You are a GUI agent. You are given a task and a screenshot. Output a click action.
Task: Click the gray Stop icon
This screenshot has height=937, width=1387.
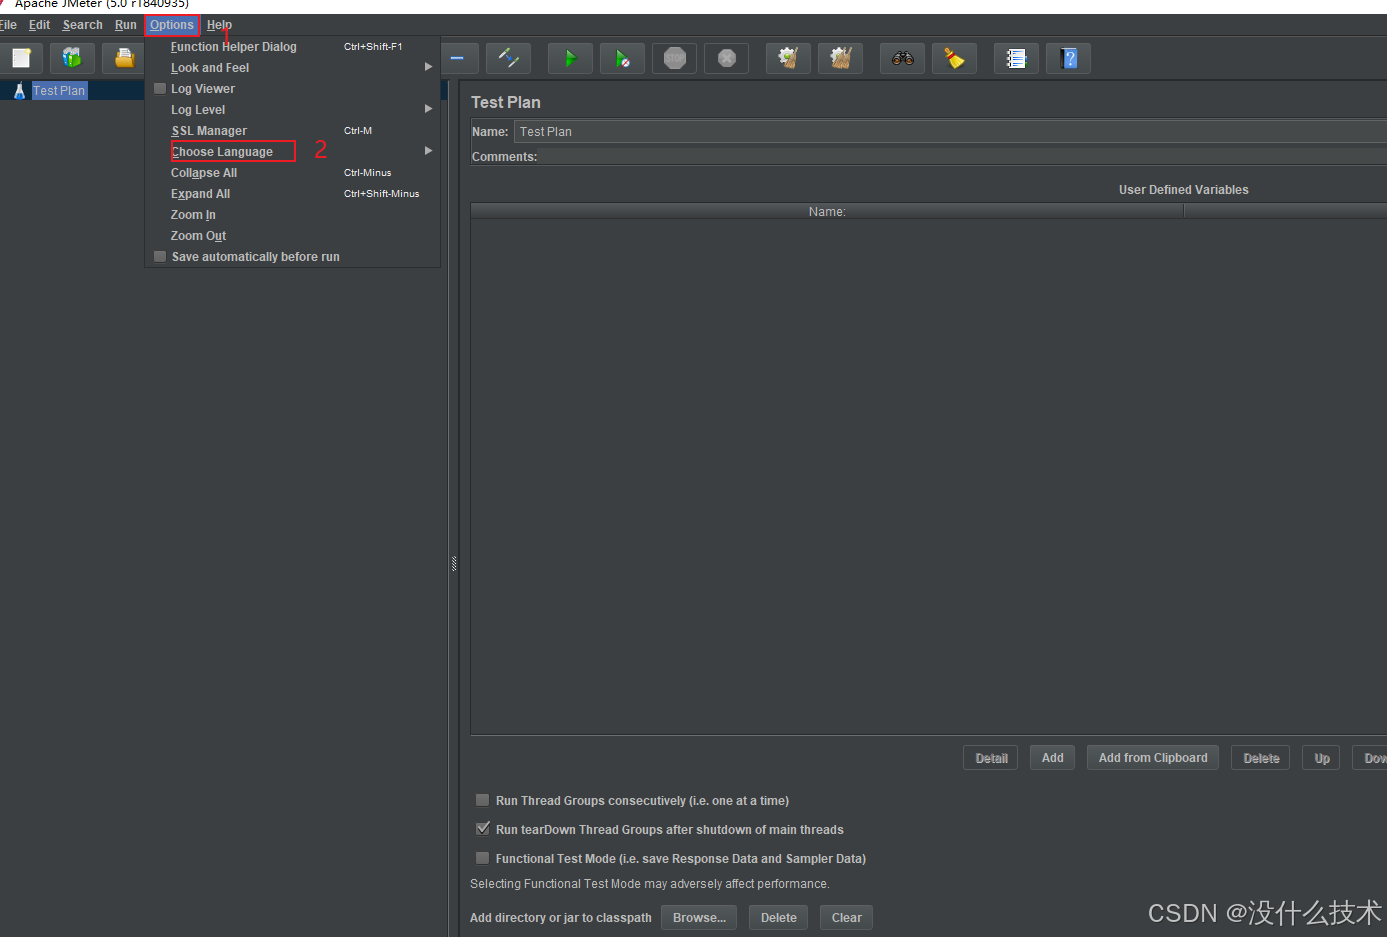tap(674, 59)
